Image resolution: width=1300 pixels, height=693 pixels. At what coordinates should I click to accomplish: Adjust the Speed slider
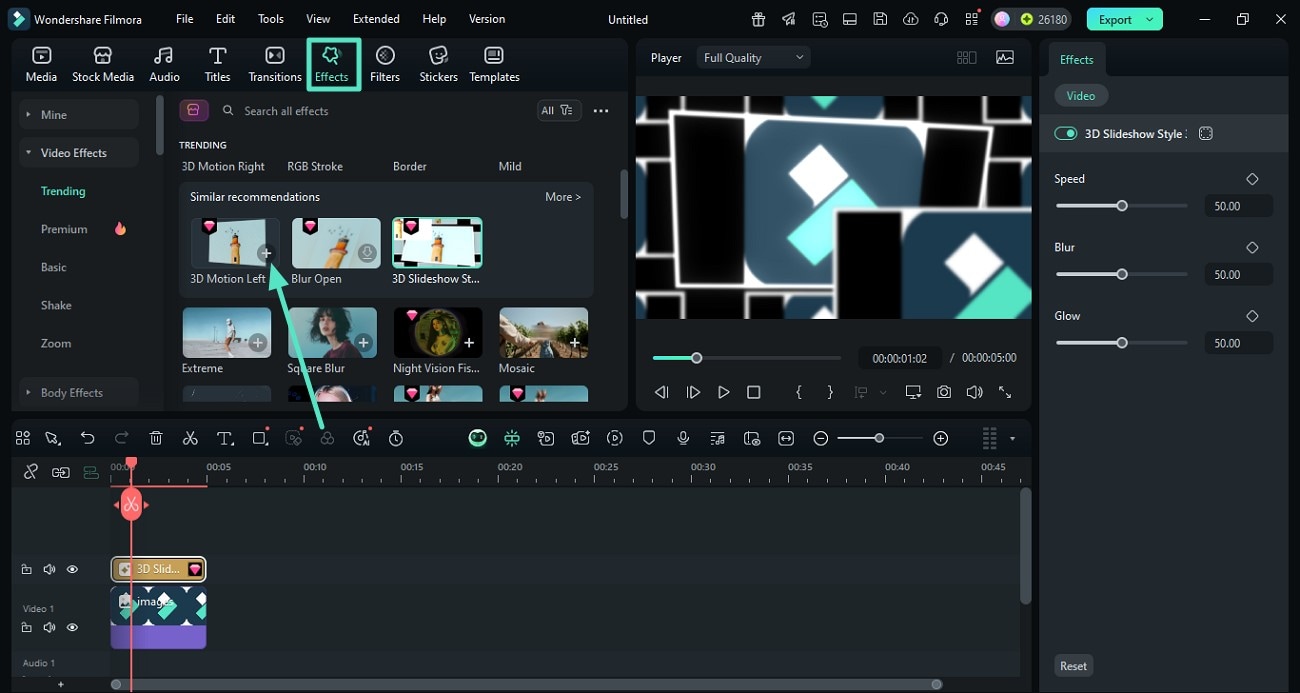1122,206
